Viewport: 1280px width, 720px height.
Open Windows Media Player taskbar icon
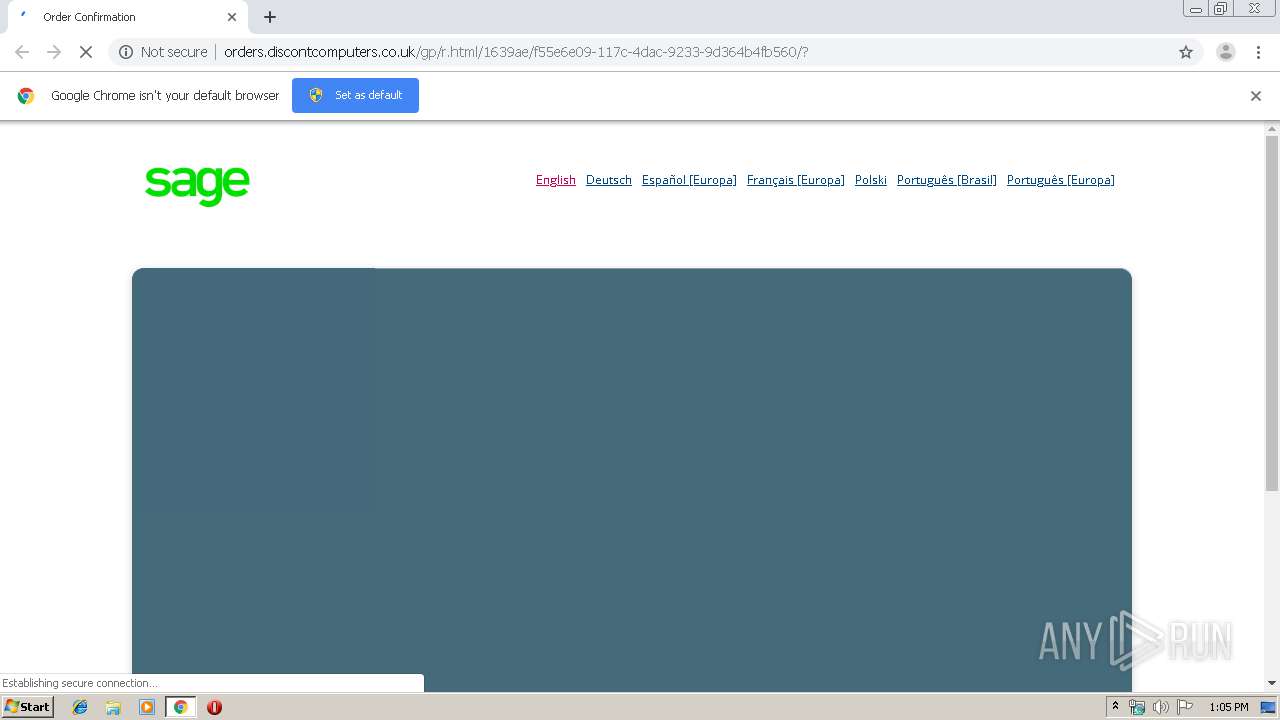147,707
